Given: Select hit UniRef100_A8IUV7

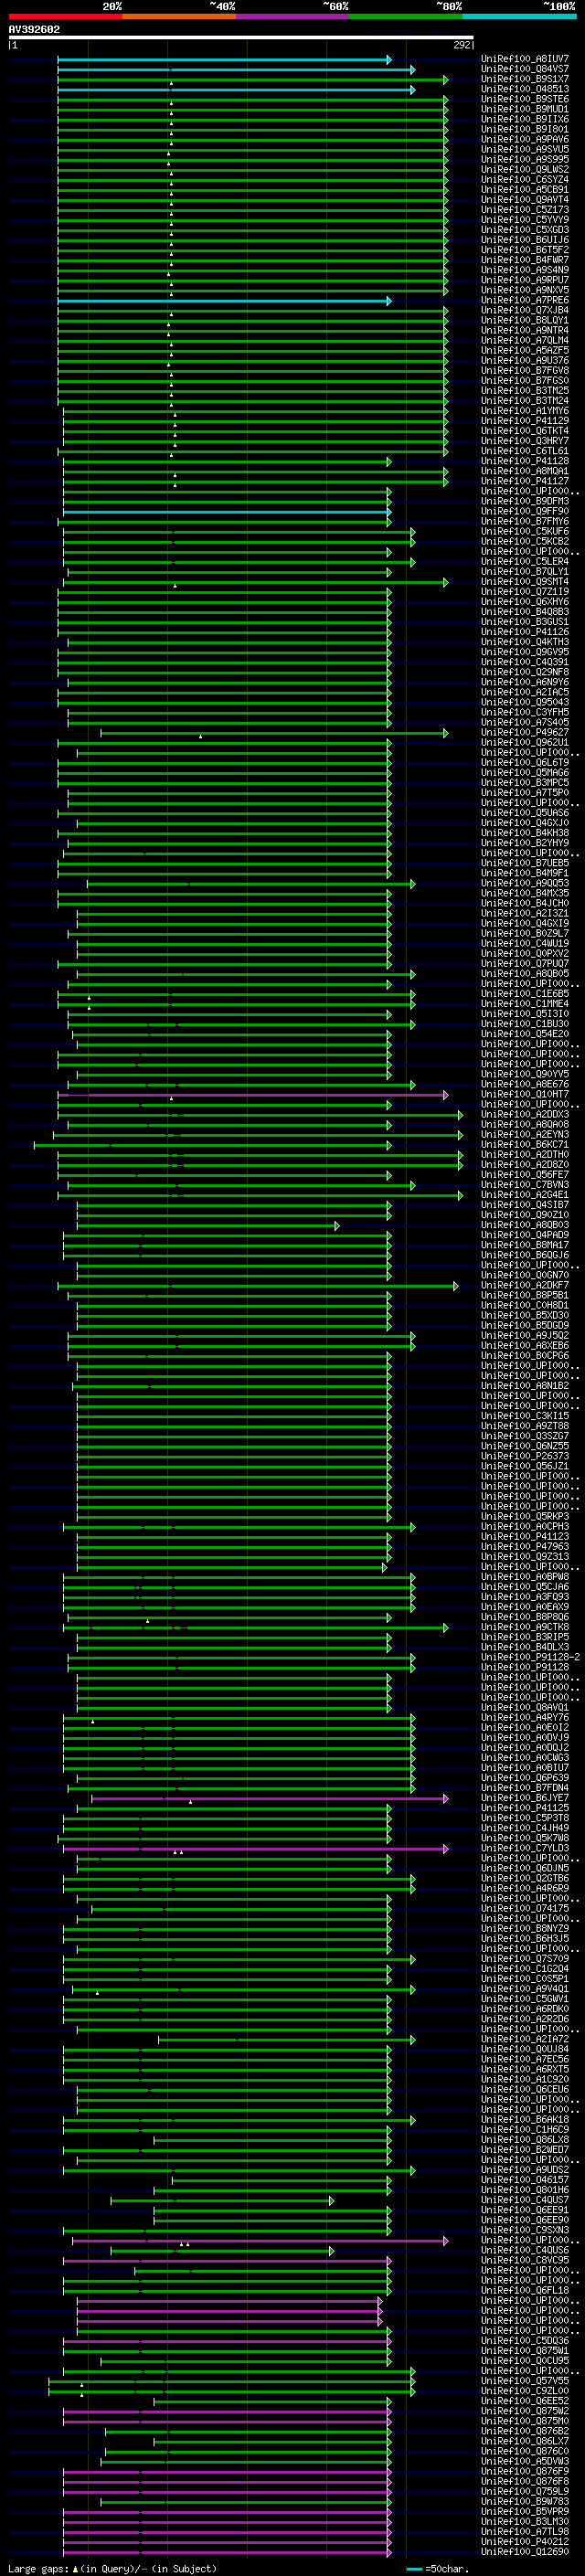Looking at the screenshot, I should [x=525, y=59].
